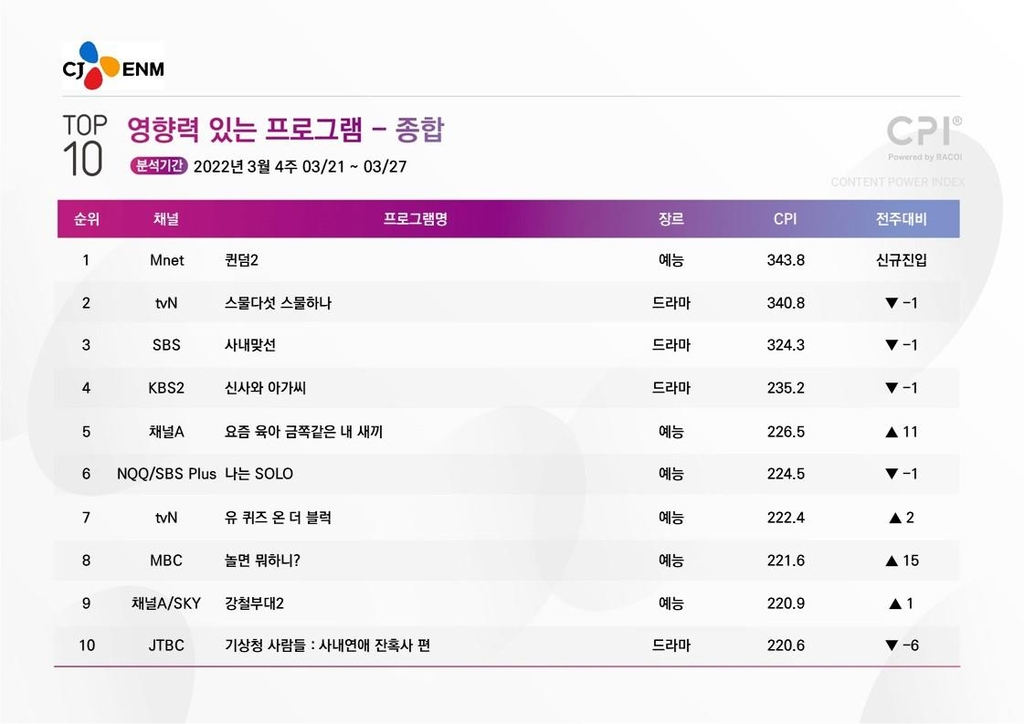
Task: Click the 장르 column header
Action: pyautogui.click(x=671, y=219)
